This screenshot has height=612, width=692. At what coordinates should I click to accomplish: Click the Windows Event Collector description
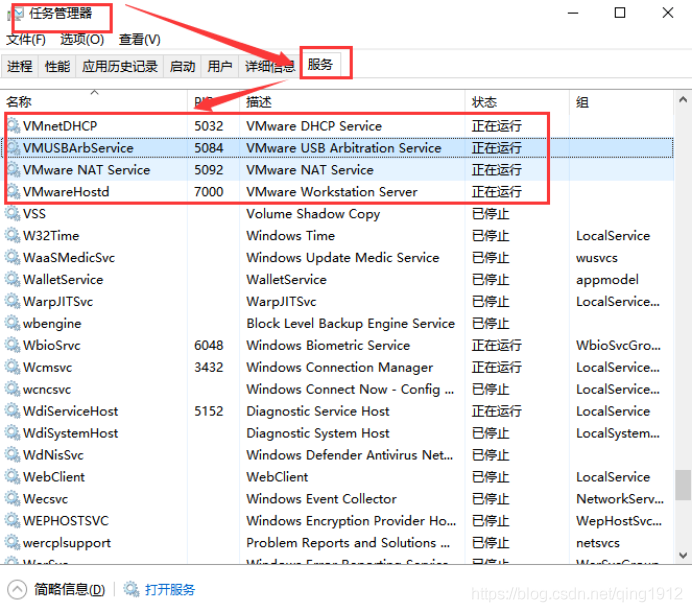(x=321, y=499)
